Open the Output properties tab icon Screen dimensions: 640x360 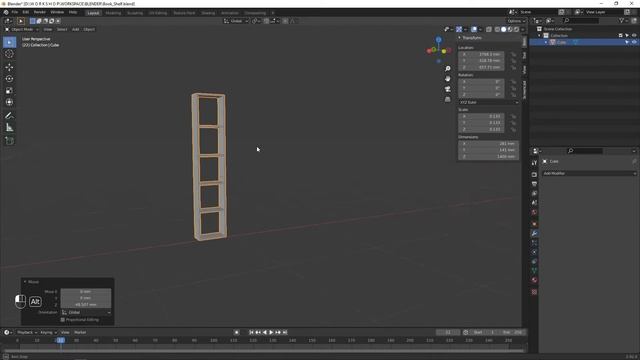[x=534, y=184]
